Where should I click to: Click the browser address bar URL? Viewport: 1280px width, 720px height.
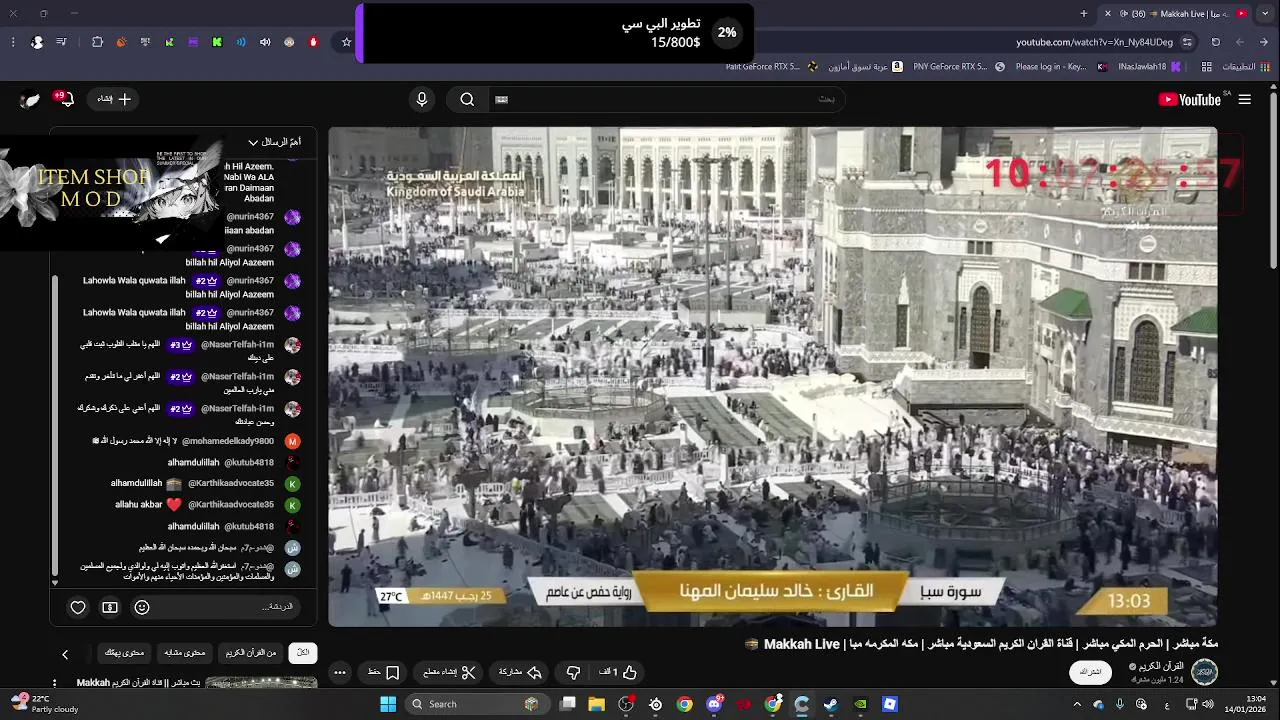coord(1095,42)
